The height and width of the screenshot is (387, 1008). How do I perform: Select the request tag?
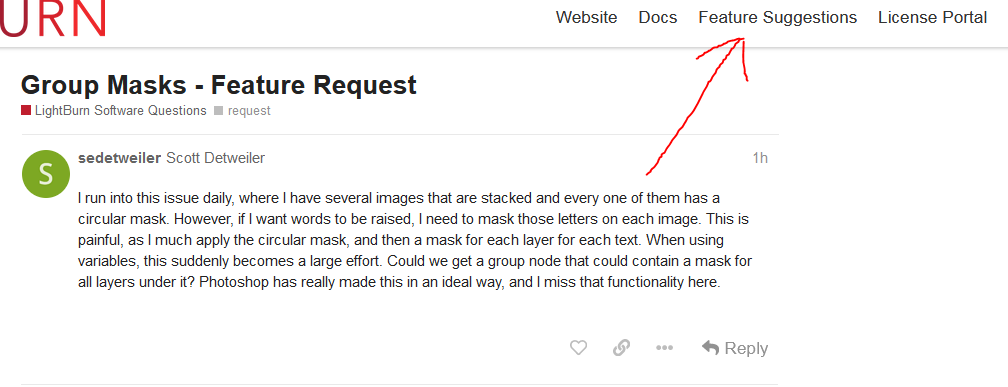point(249,111)
